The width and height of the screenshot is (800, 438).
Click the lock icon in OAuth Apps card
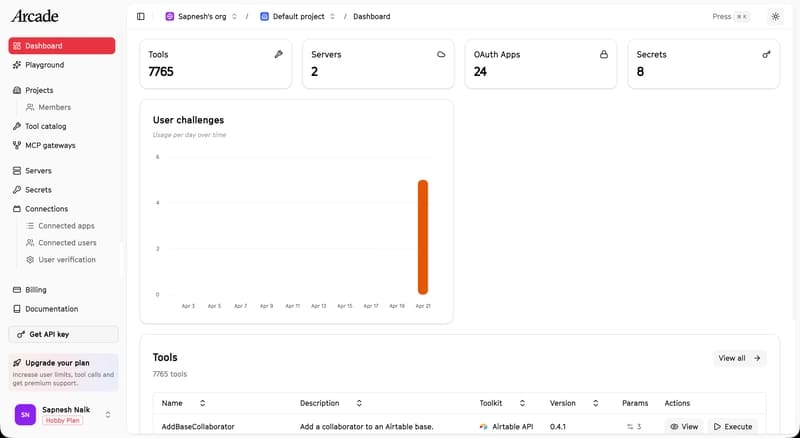(604, 55)
